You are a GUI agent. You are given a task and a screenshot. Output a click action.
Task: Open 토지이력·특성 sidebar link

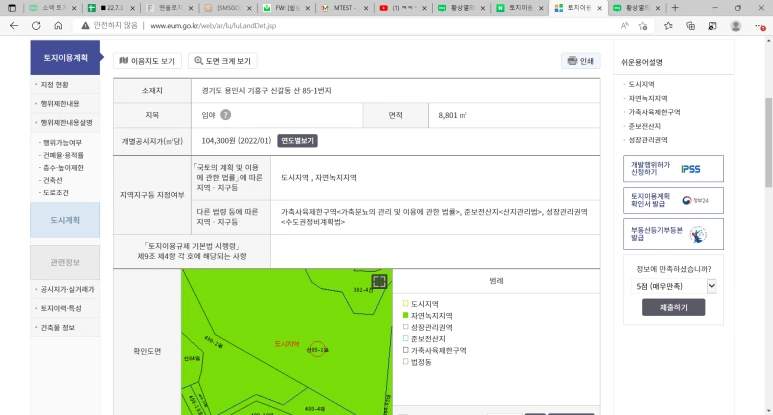point(61,308)
